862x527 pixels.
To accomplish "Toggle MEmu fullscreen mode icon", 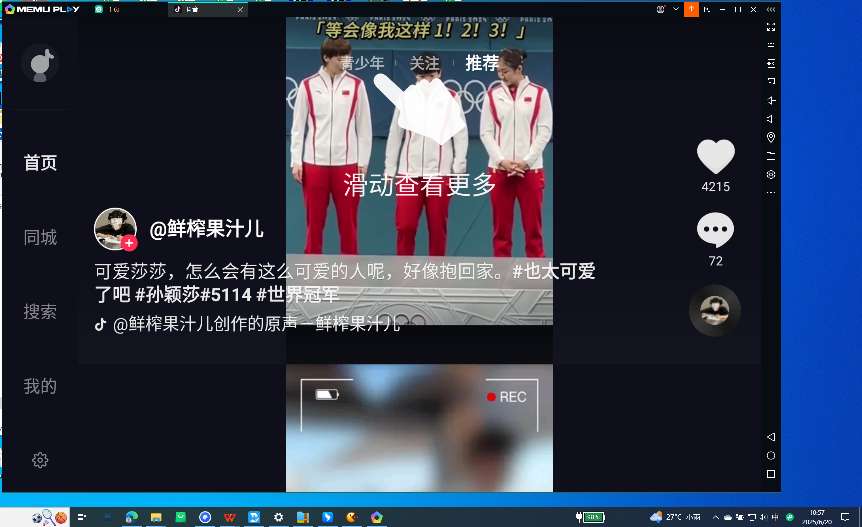I will (771, 27).
